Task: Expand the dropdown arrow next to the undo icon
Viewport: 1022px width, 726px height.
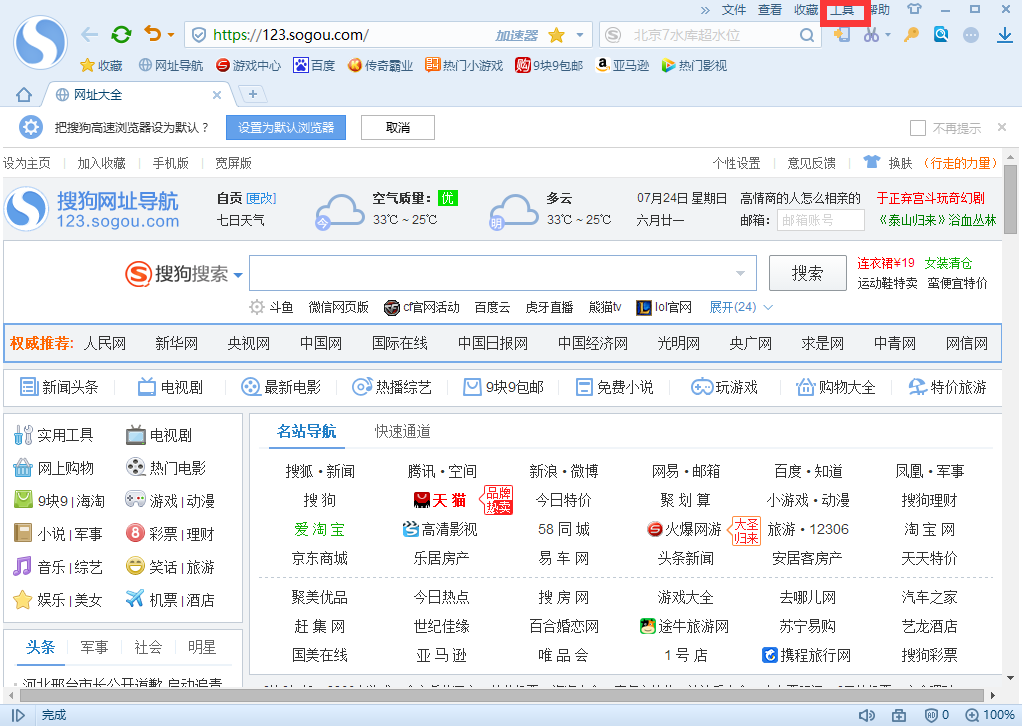Action: pyautogui.click(x=171, y=35)
